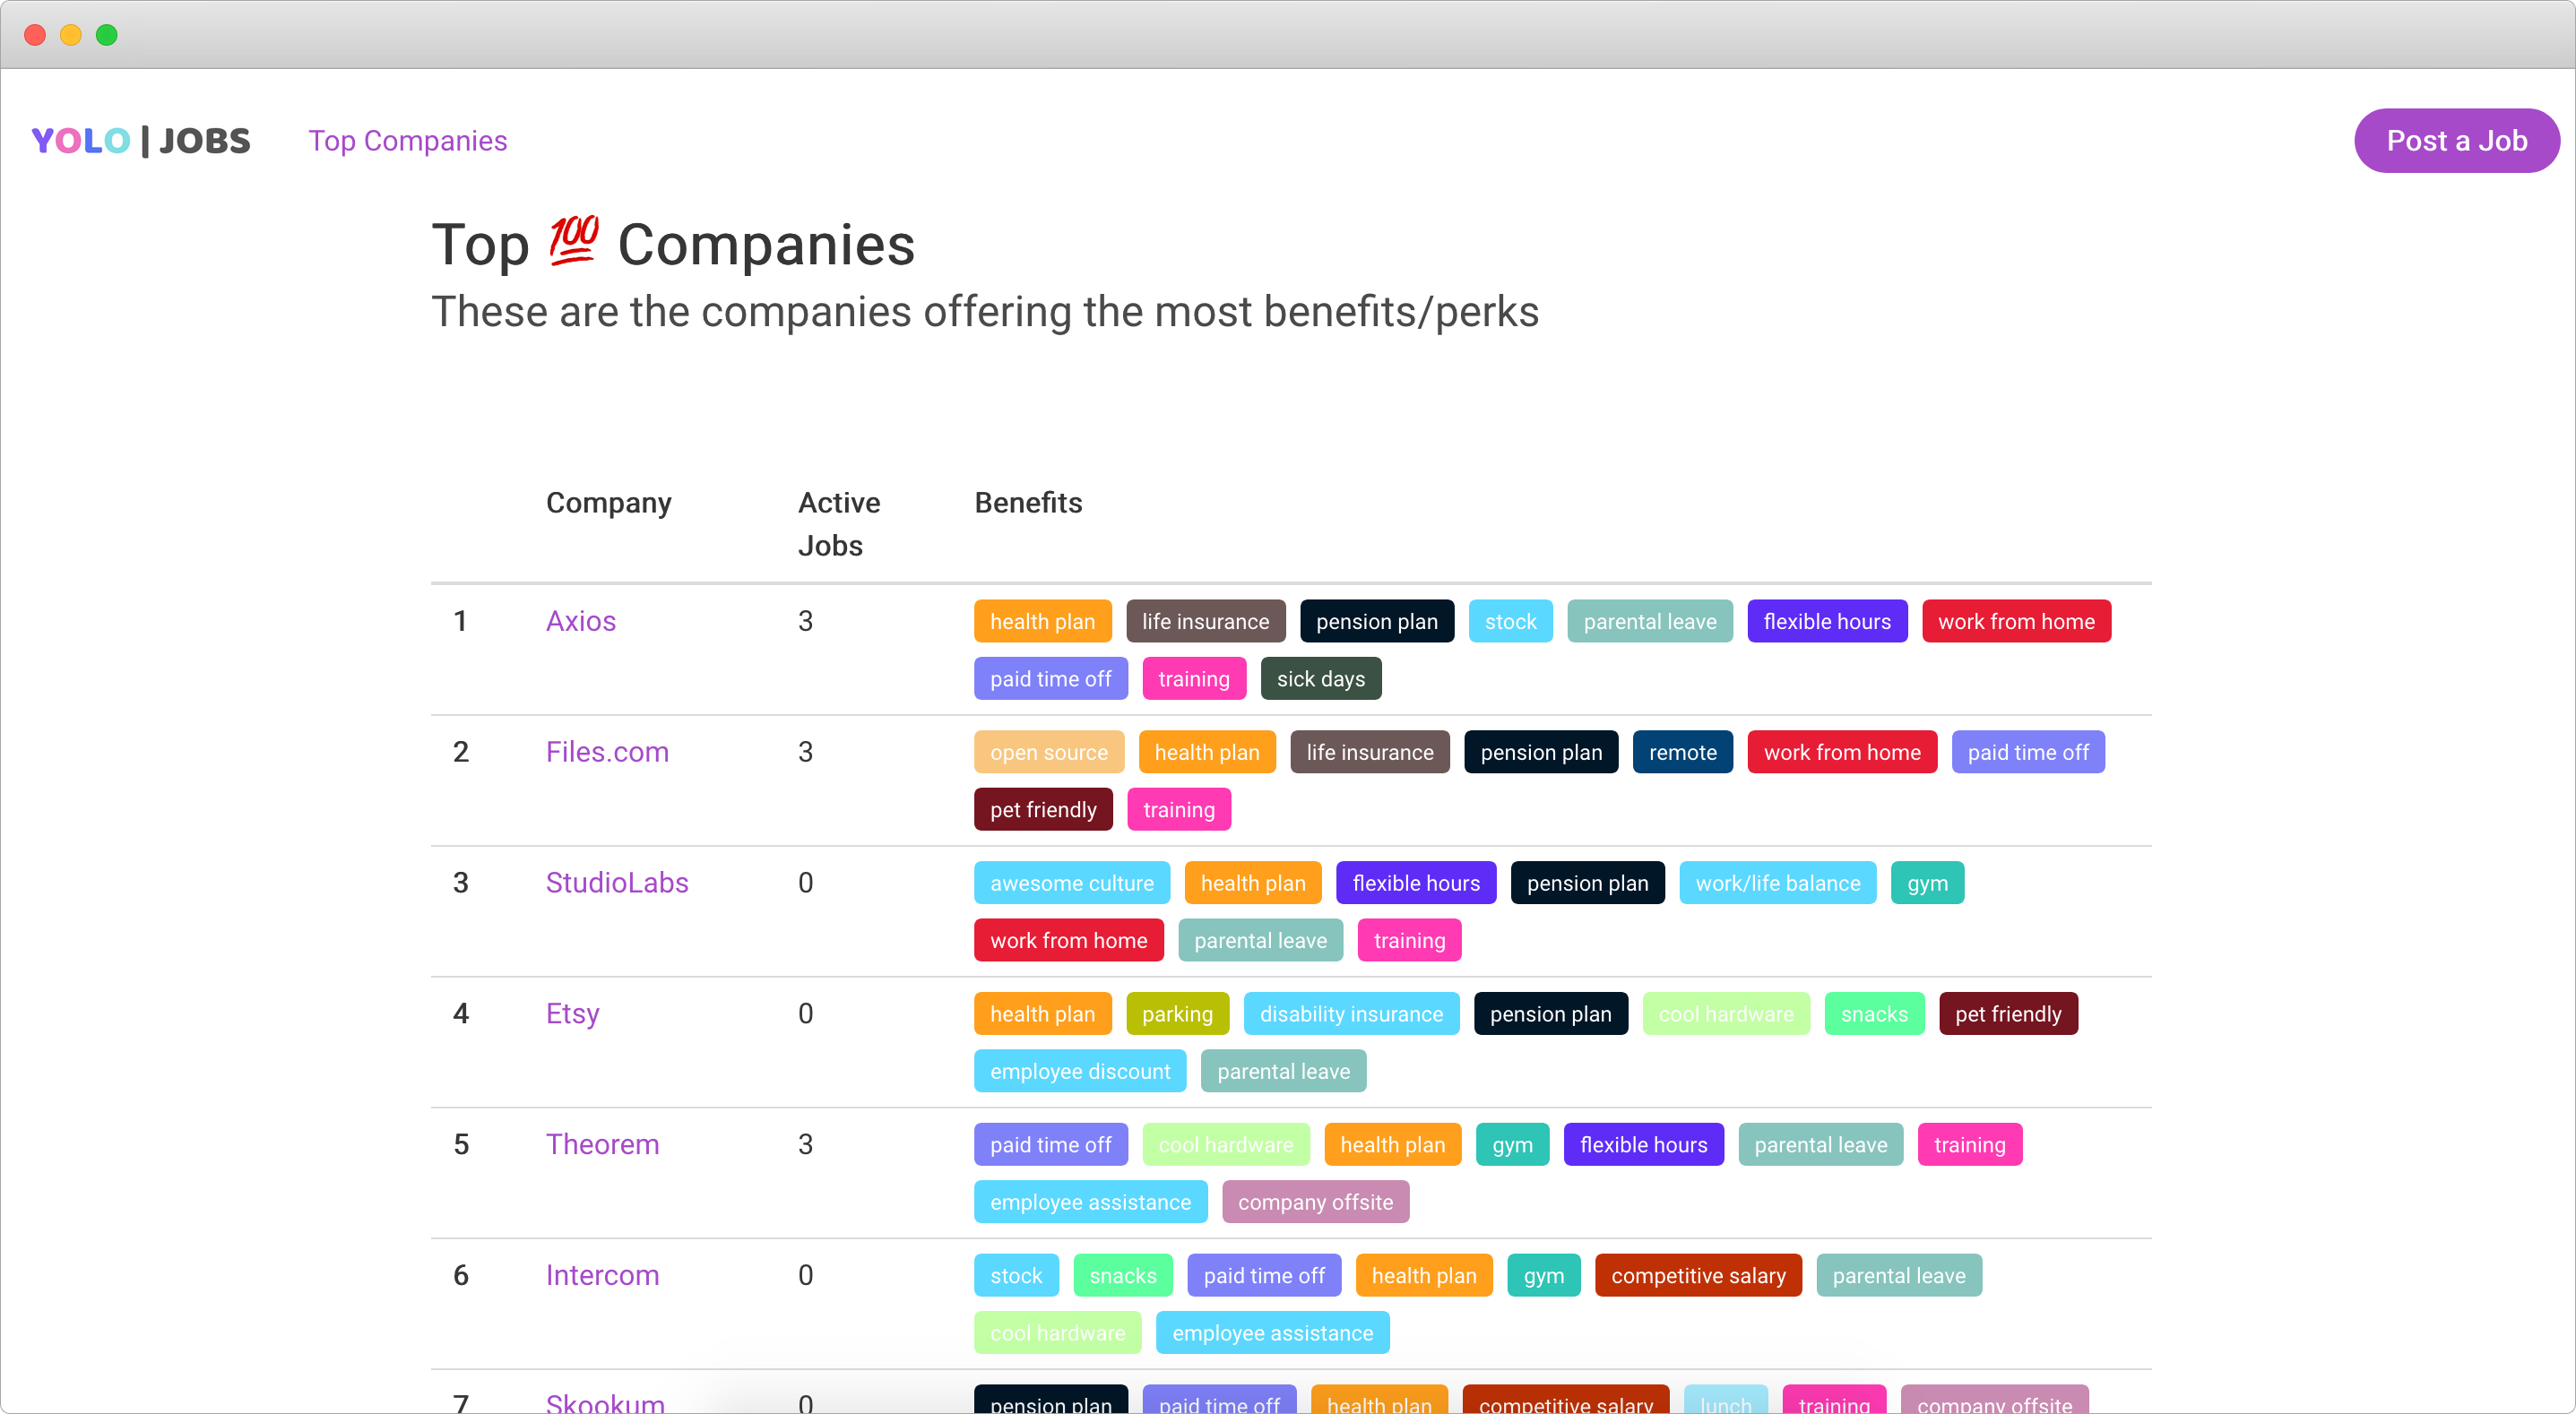The height and width of the screenshot is (1414, 2576).
Task: Select Theorem's company offsite tag
Action: pos(1314,1203)
